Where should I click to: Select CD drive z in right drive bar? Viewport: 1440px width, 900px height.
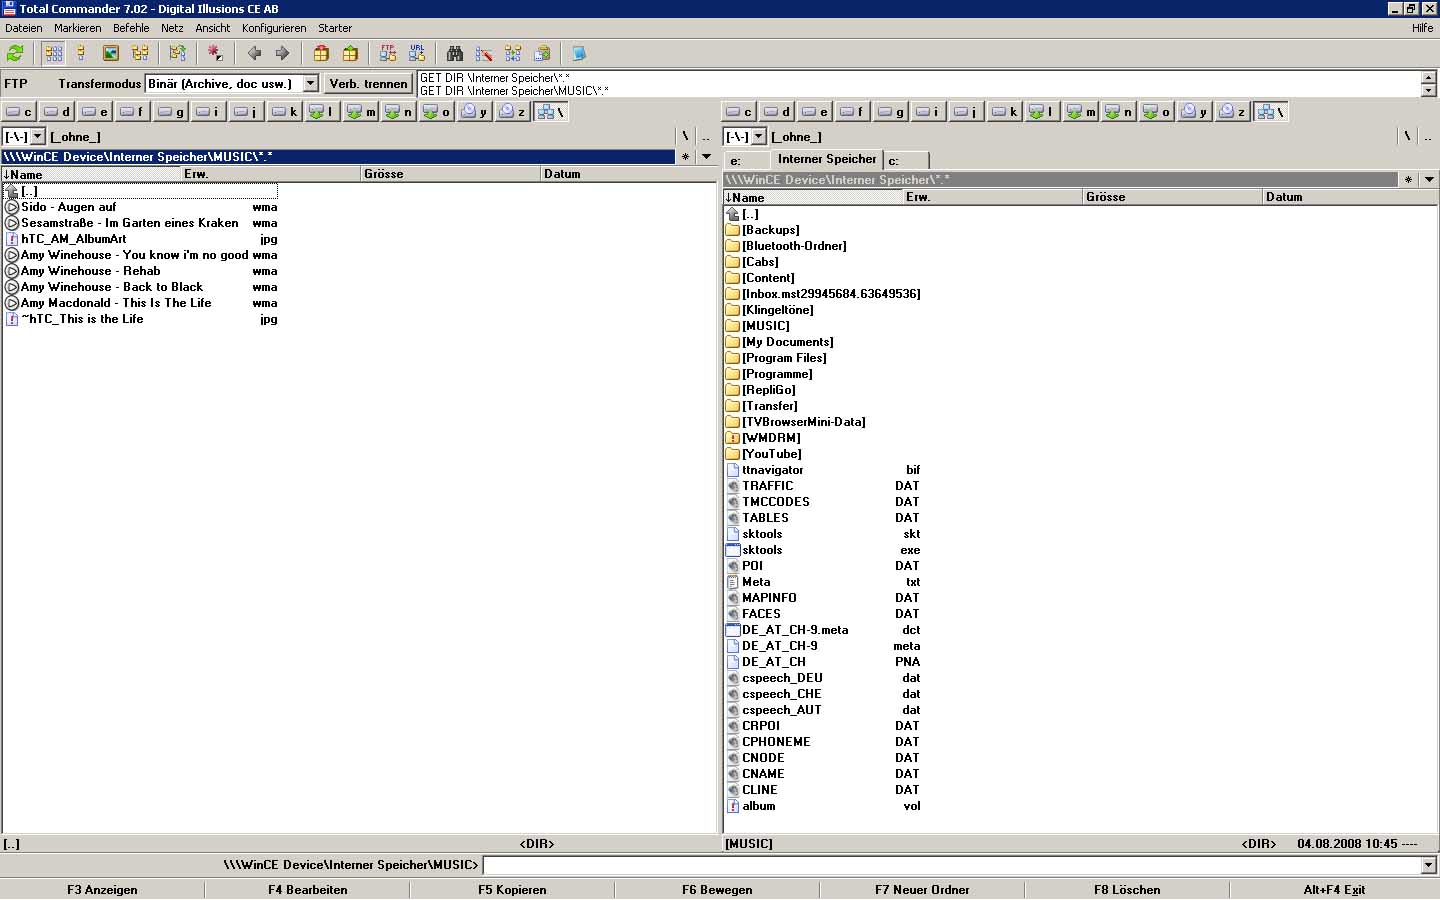1232,112
